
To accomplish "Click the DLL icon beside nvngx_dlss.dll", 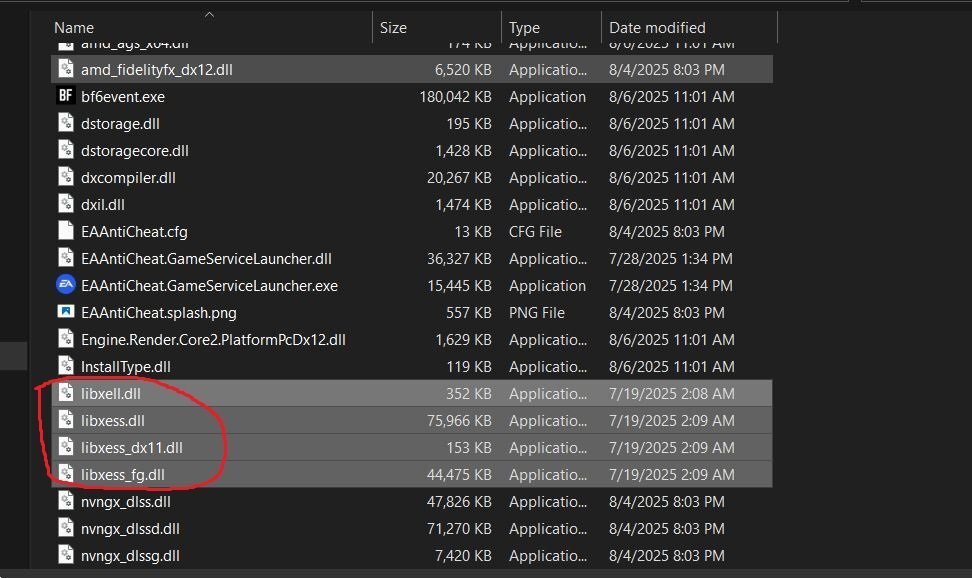I will point(66,500).
